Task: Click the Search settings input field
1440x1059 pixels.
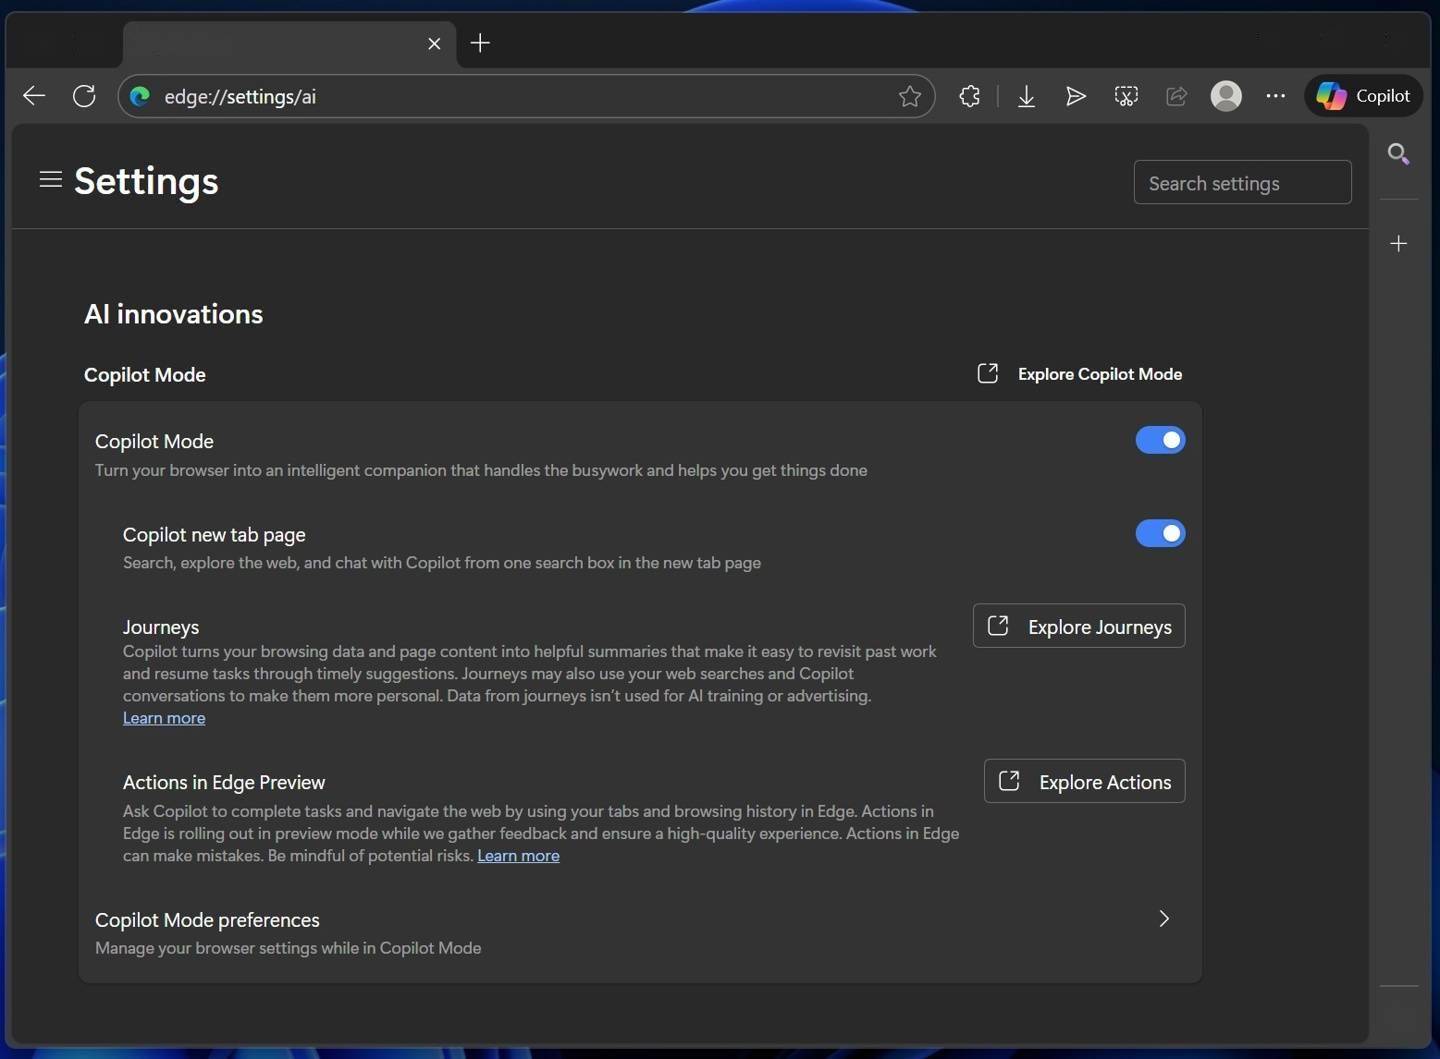Action: [x=1242, y=183]
